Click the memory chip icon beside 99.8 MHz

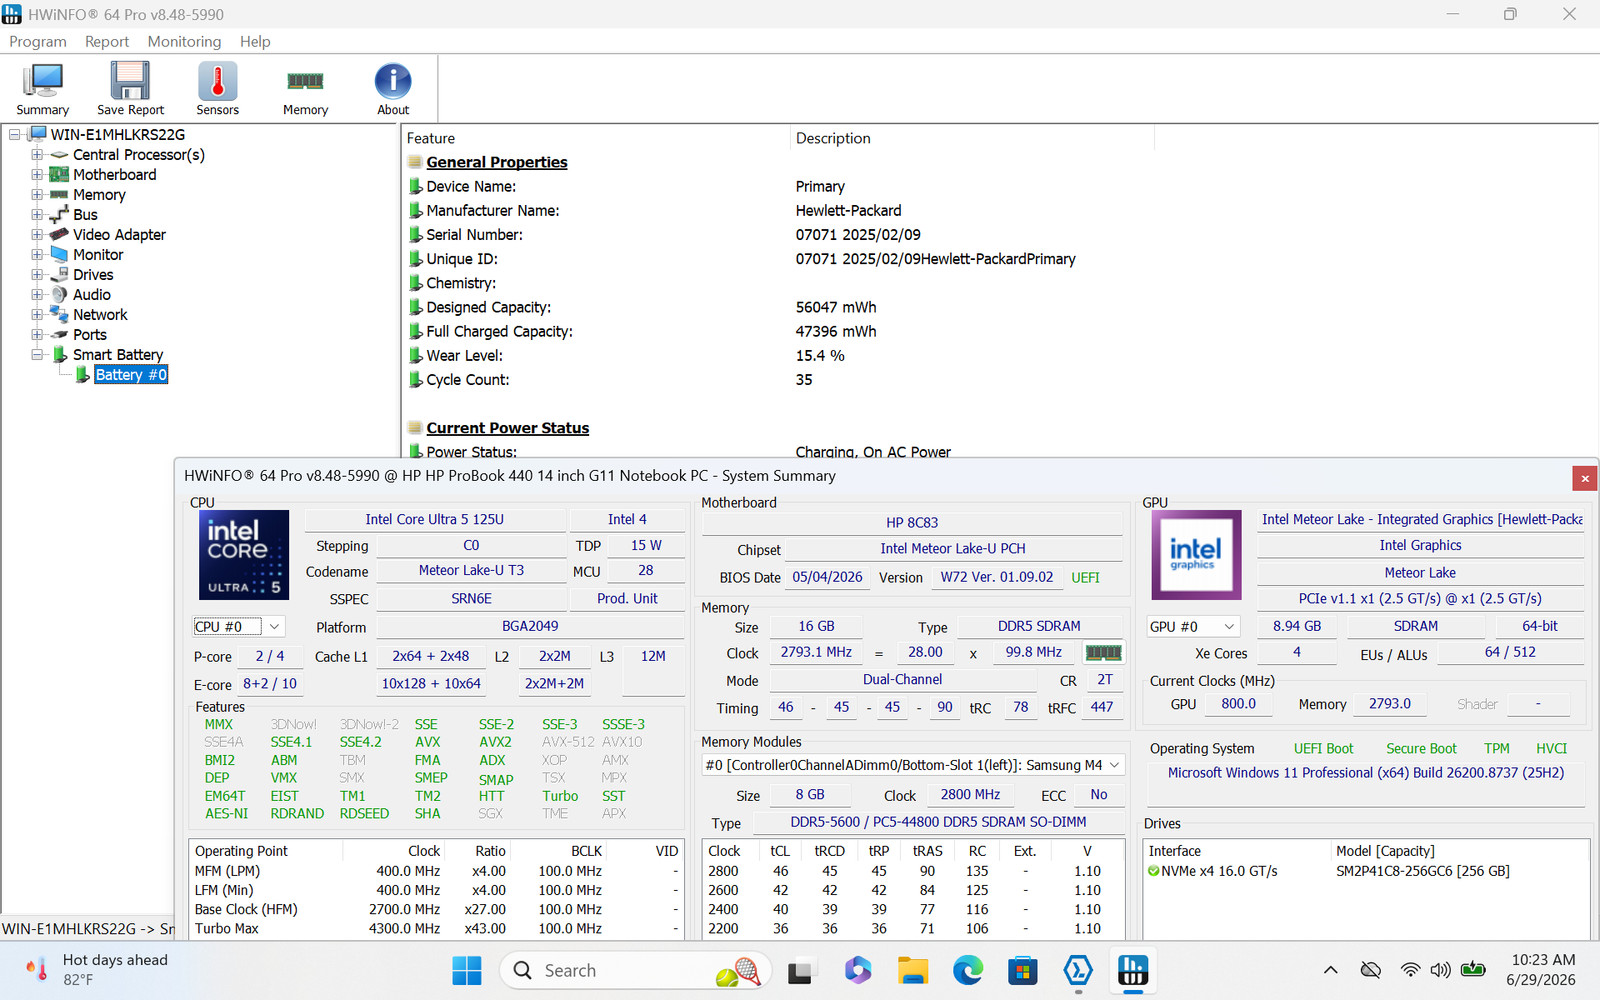pos(1103,652)
